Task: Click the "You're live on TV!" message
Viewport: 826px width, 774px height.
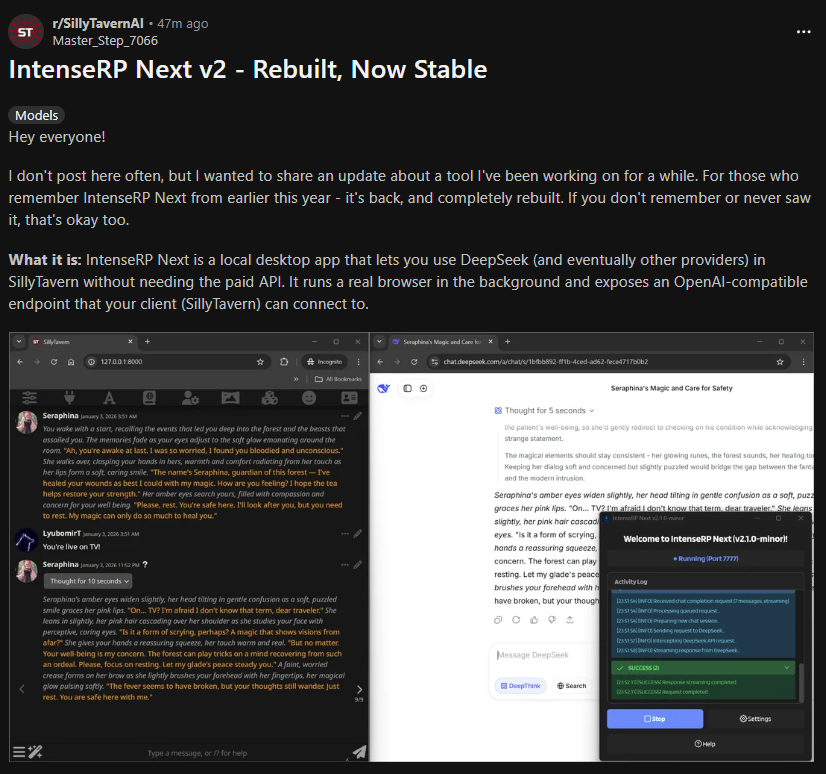Action: click(71, 547)
